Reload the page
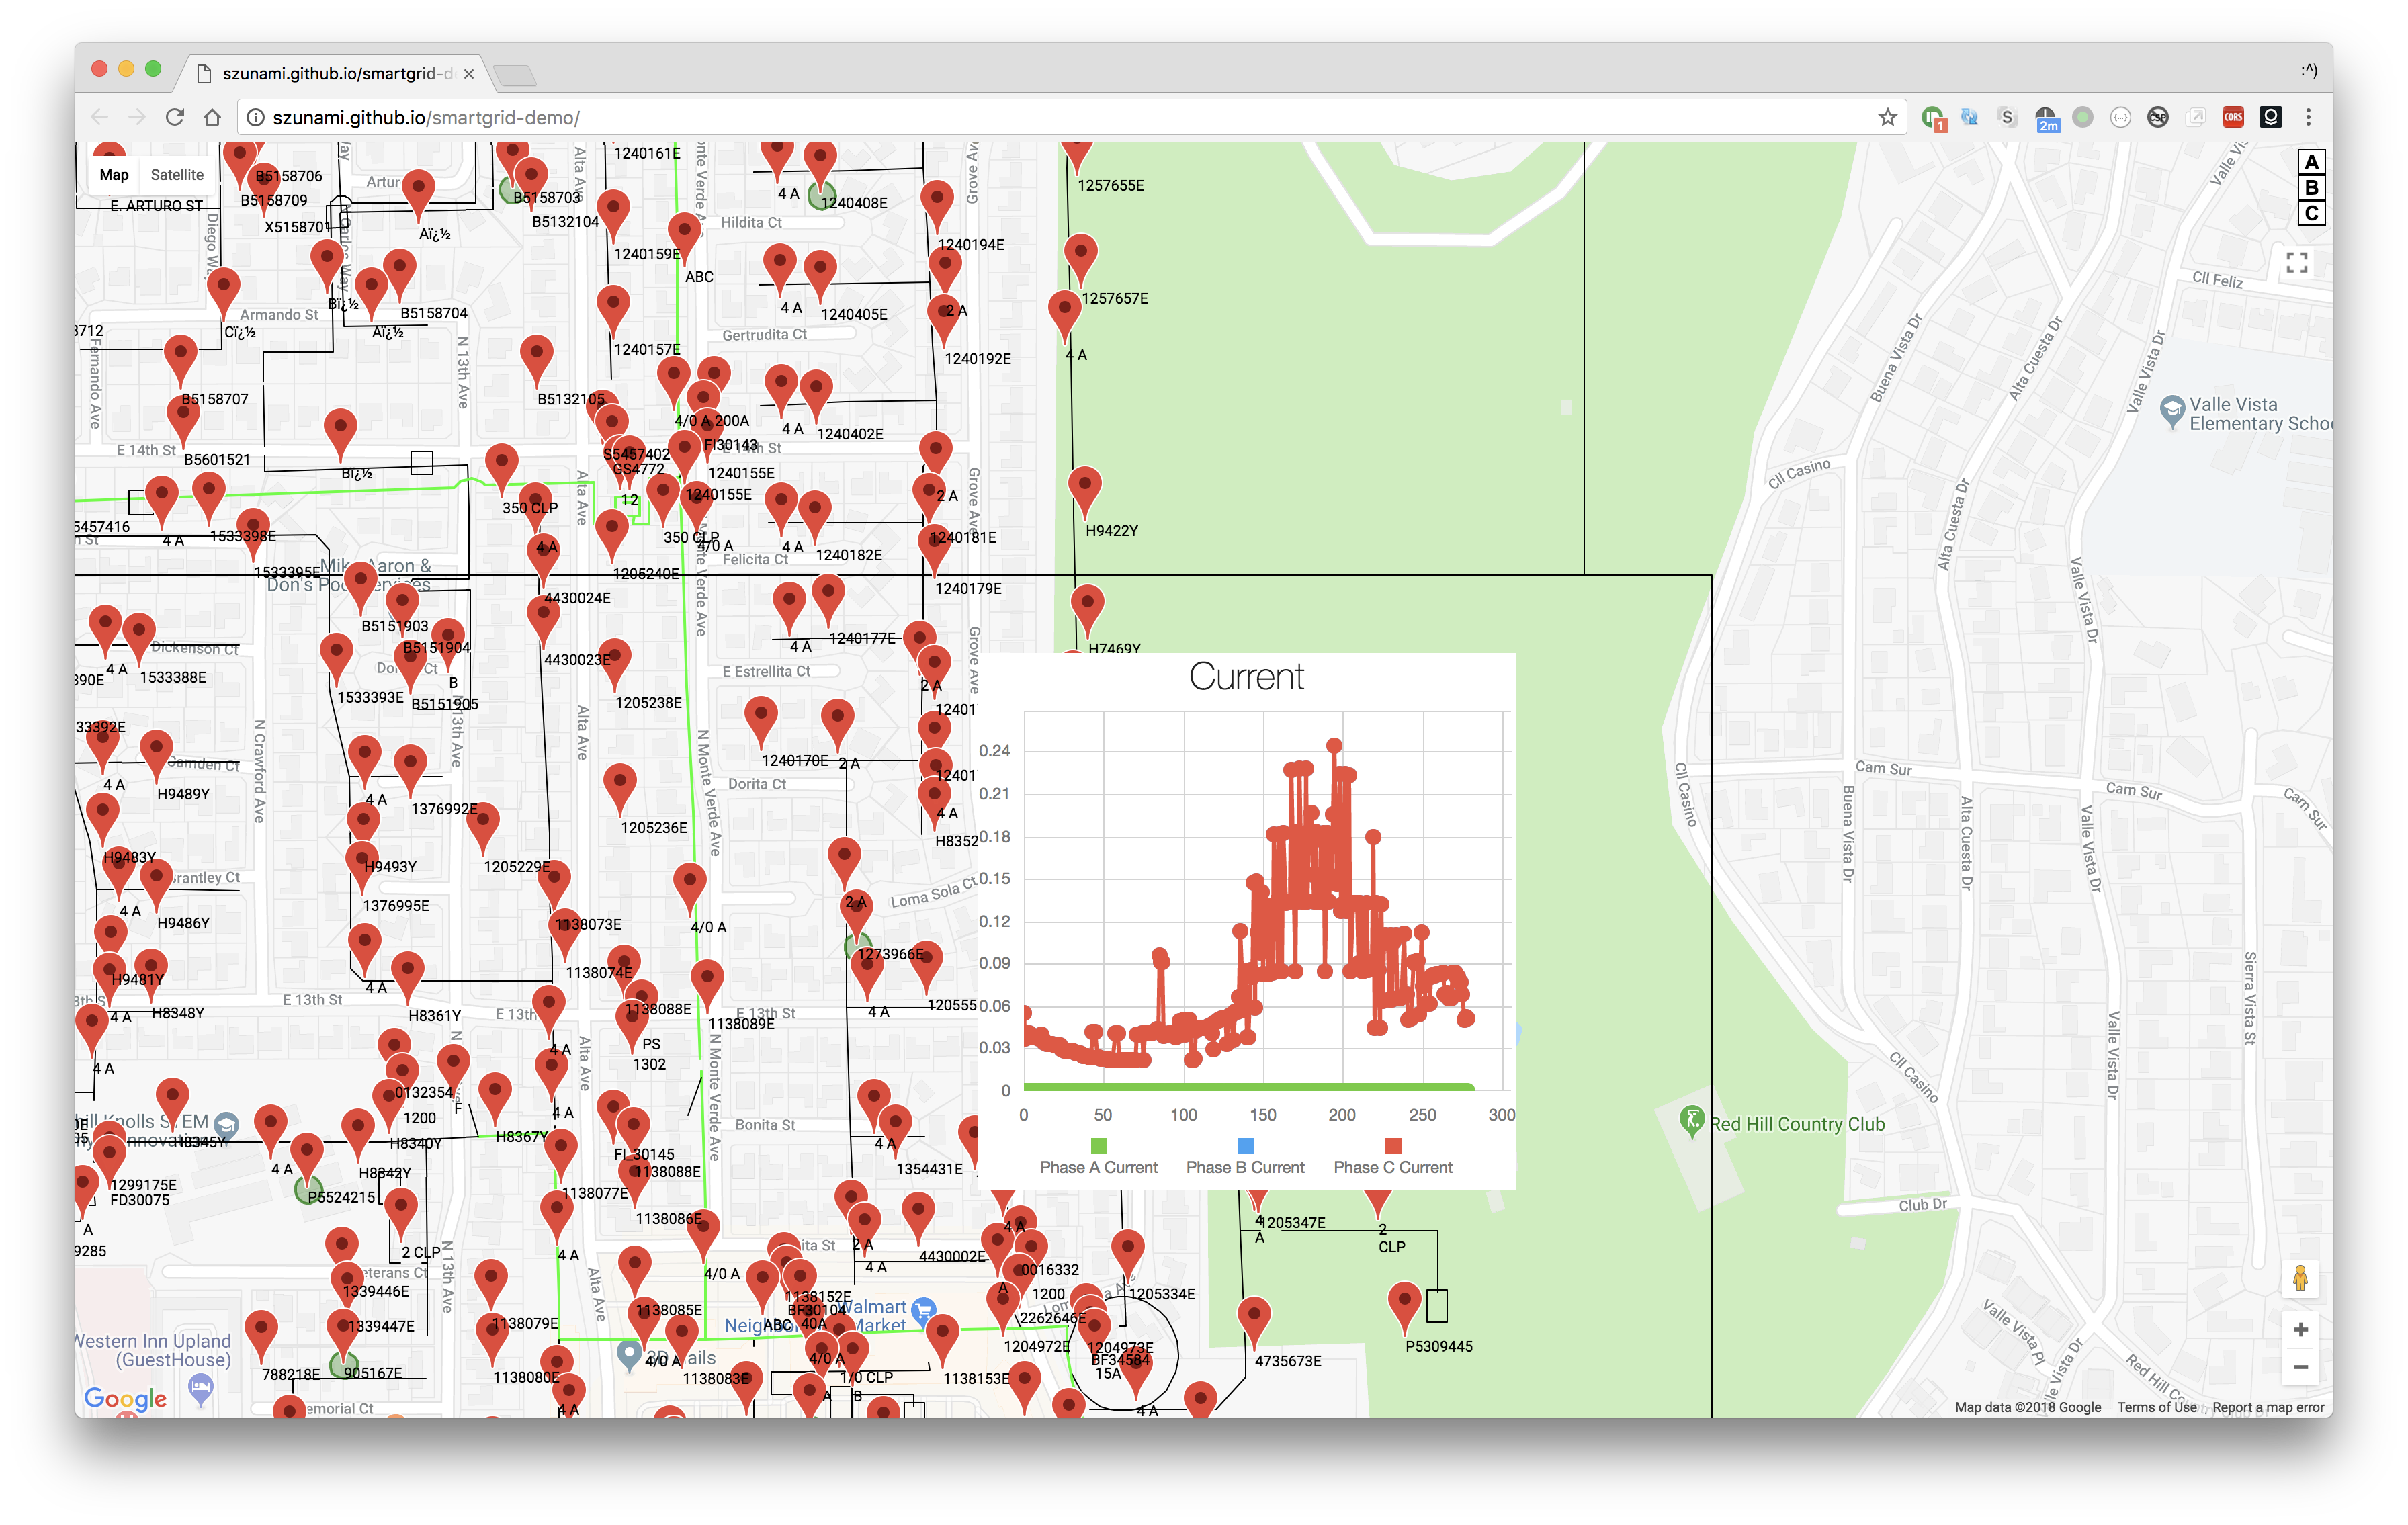Image resolution: width=2408 pixels, height=1525 pixels. pos(175,117)
